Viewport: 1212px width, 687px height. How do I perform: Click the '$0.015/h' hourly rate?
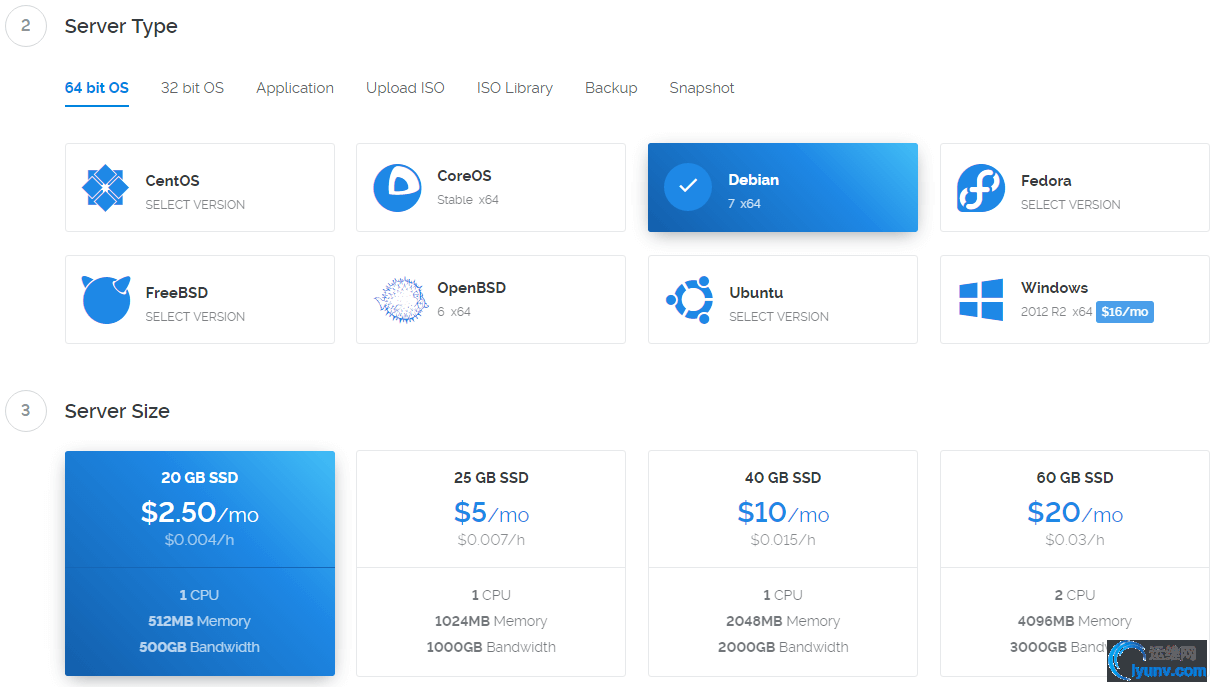[783, 540]
